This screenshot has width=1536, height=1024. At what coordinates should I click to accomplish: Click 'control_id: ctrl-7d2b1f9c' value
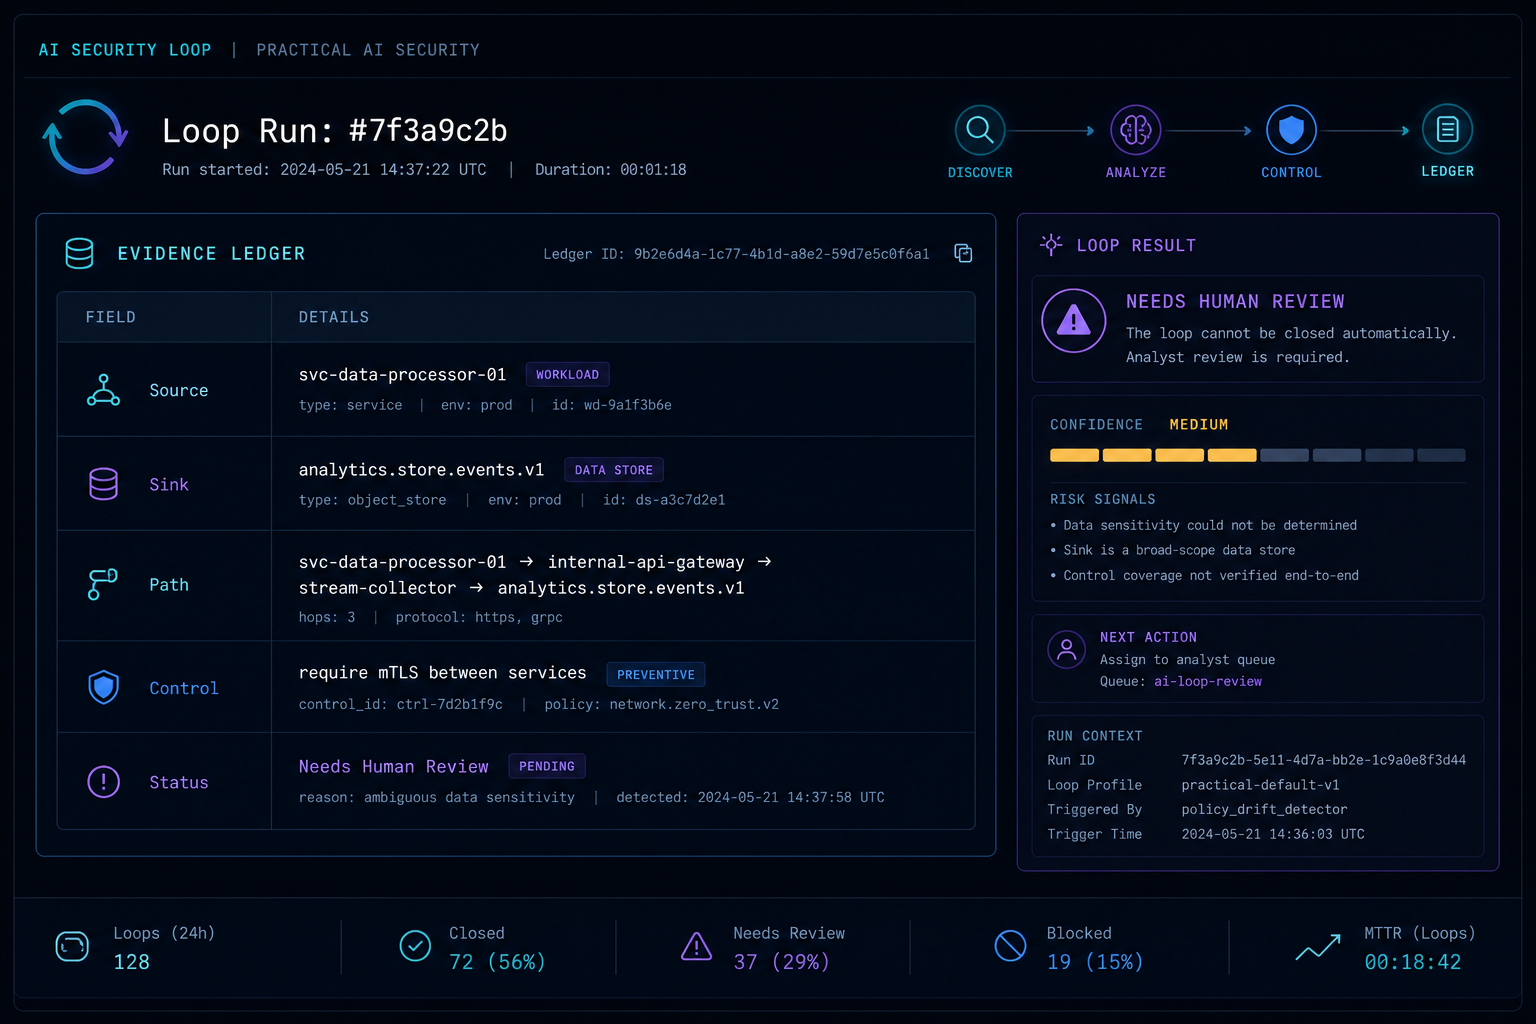(x=401, y=704)
